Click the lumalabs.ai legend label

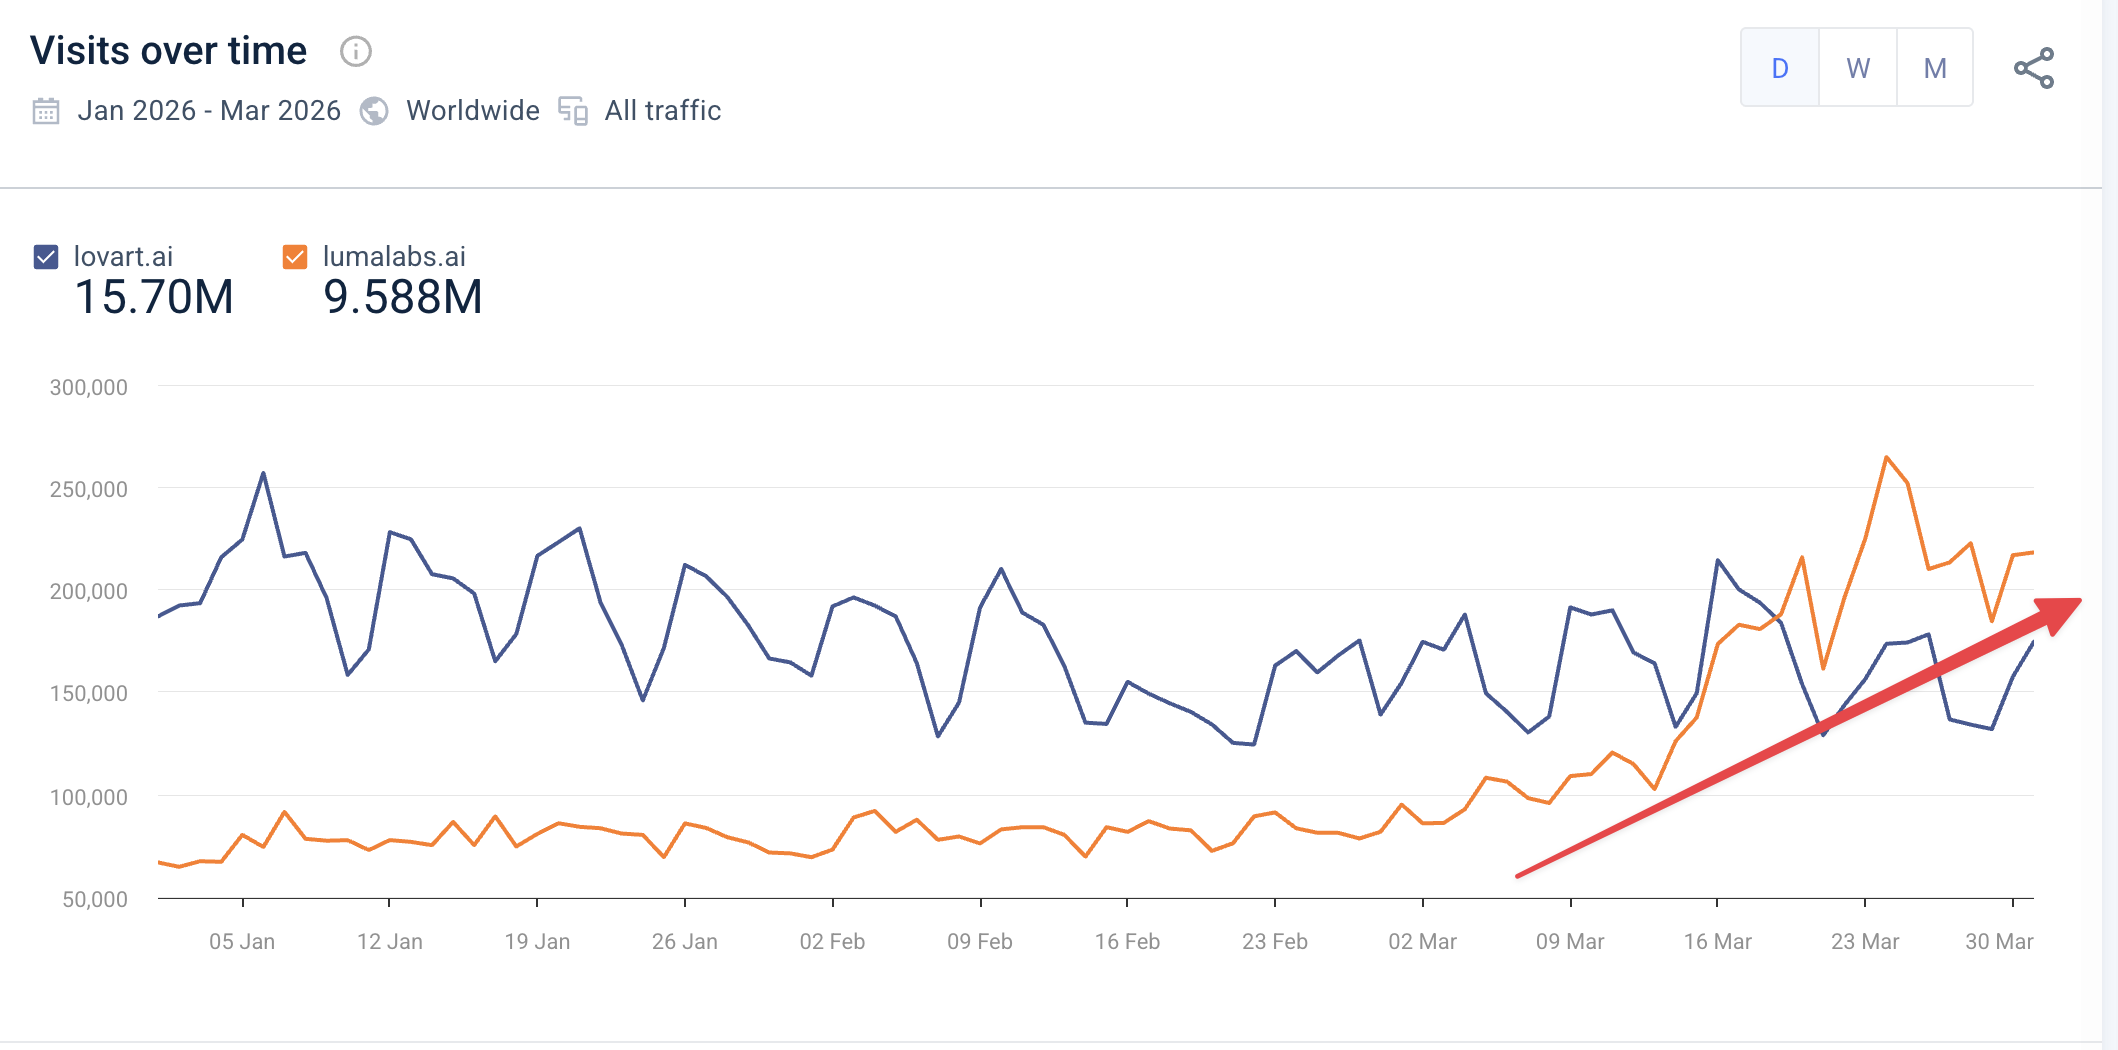(x=394, y=257)
